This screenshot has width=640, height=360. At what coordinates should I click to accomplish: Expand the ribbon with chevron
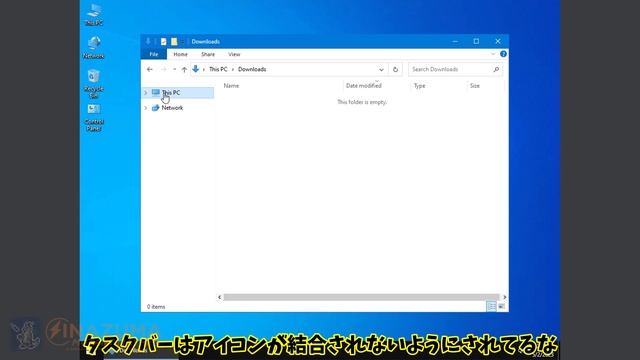coord(493,54)
